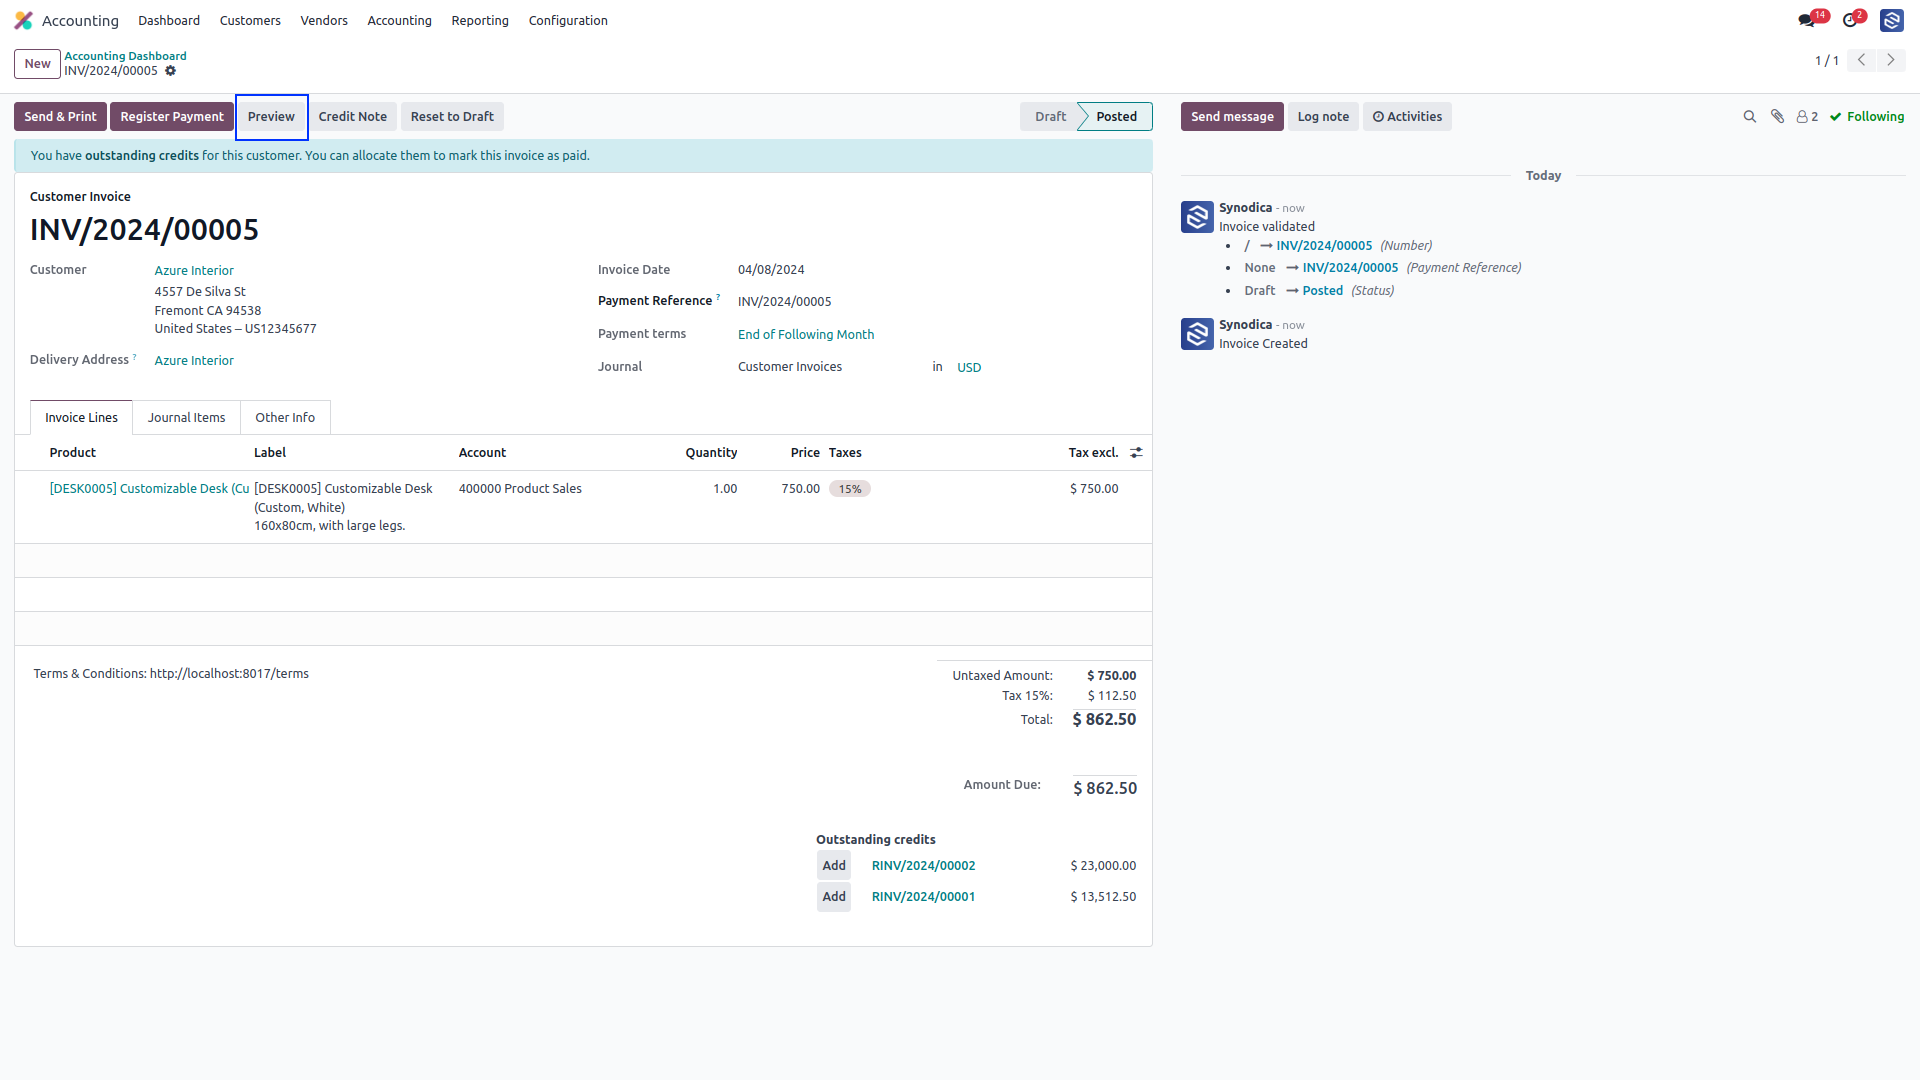
Task: Switch to the Journal Items tab
Action: [x=186, y=418]
